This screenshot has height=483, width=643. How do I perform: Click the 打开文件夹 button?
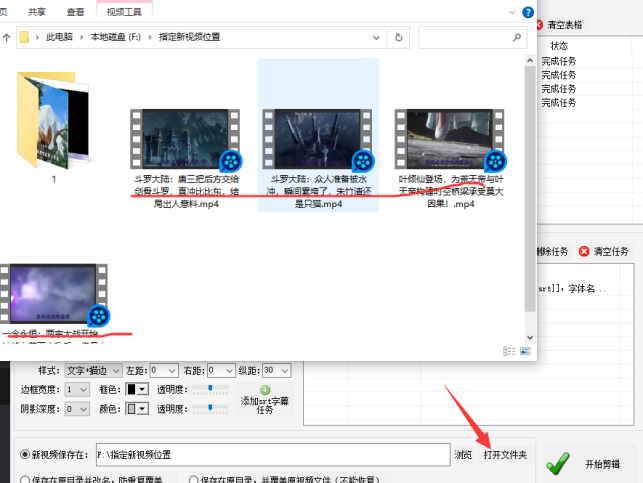tap(505, 454)
